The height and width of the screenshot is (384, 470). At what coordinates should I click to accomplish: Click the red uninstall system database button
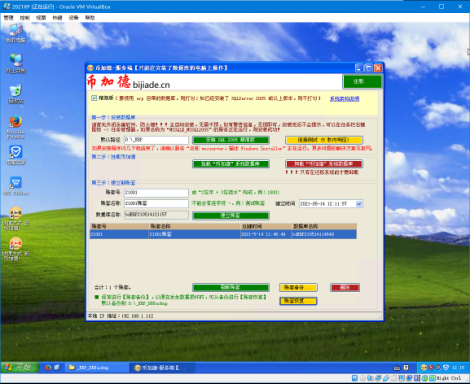click(x=324, y=164)
